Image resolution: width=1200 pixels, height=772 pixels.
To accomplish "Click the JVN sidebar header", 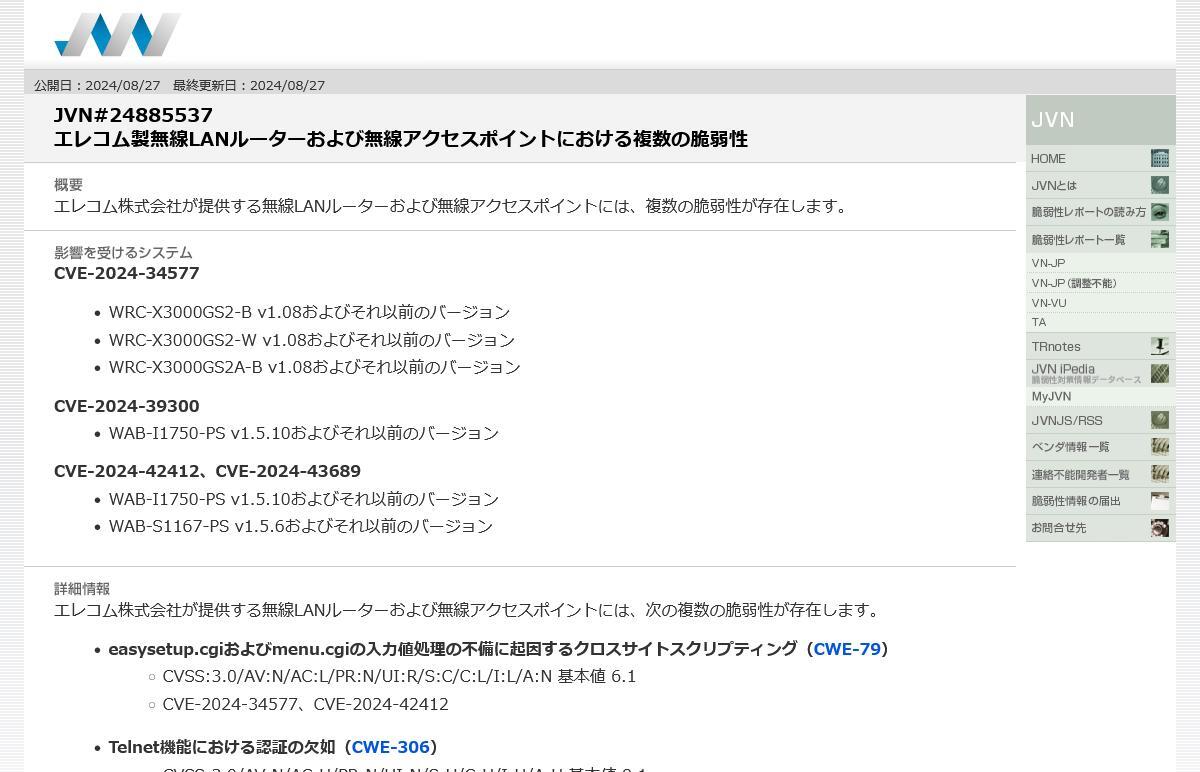I will pos(1100,120).
